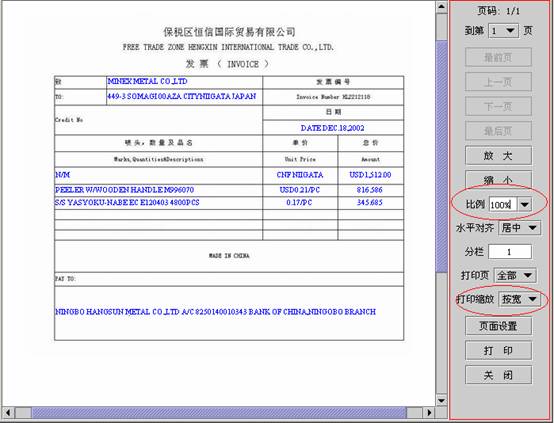554x423 pixels.
Task: Click the 分栏 columns input field
Action: click(509, 252)
